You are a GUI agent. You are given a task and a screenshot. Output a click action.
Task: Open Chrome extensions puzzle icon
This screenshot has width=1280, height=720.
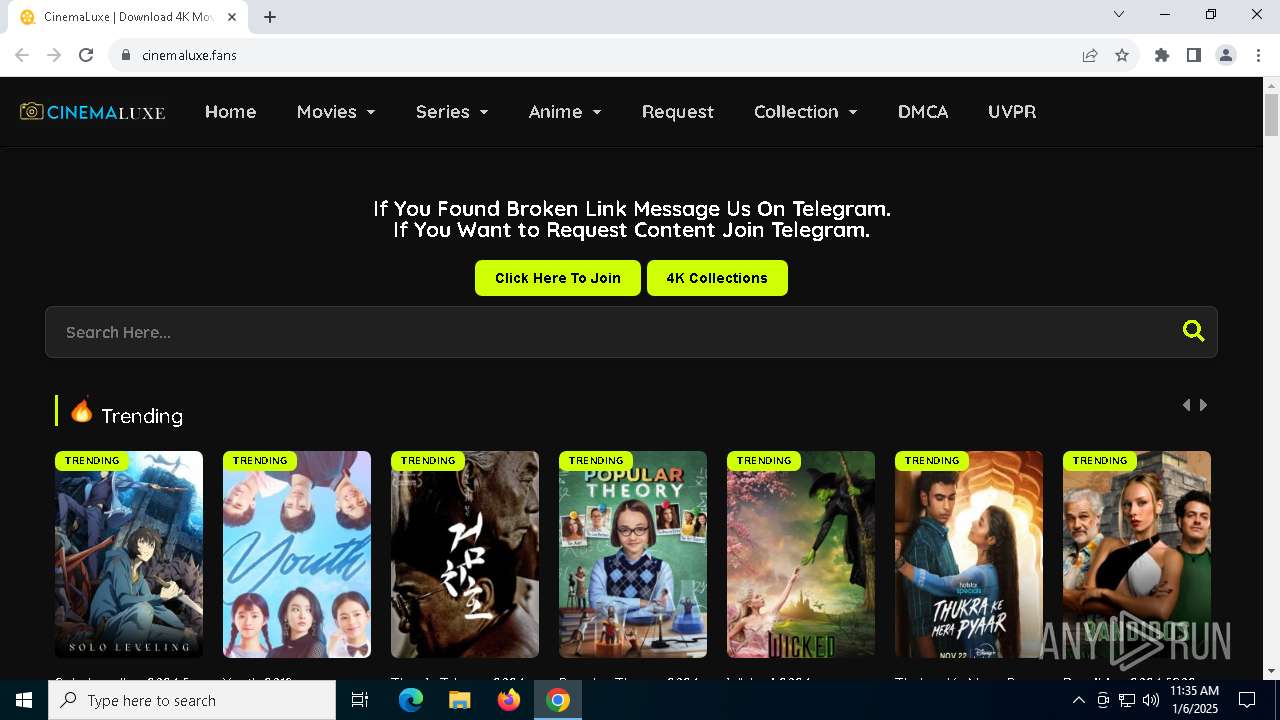(x=1162, y=55)
